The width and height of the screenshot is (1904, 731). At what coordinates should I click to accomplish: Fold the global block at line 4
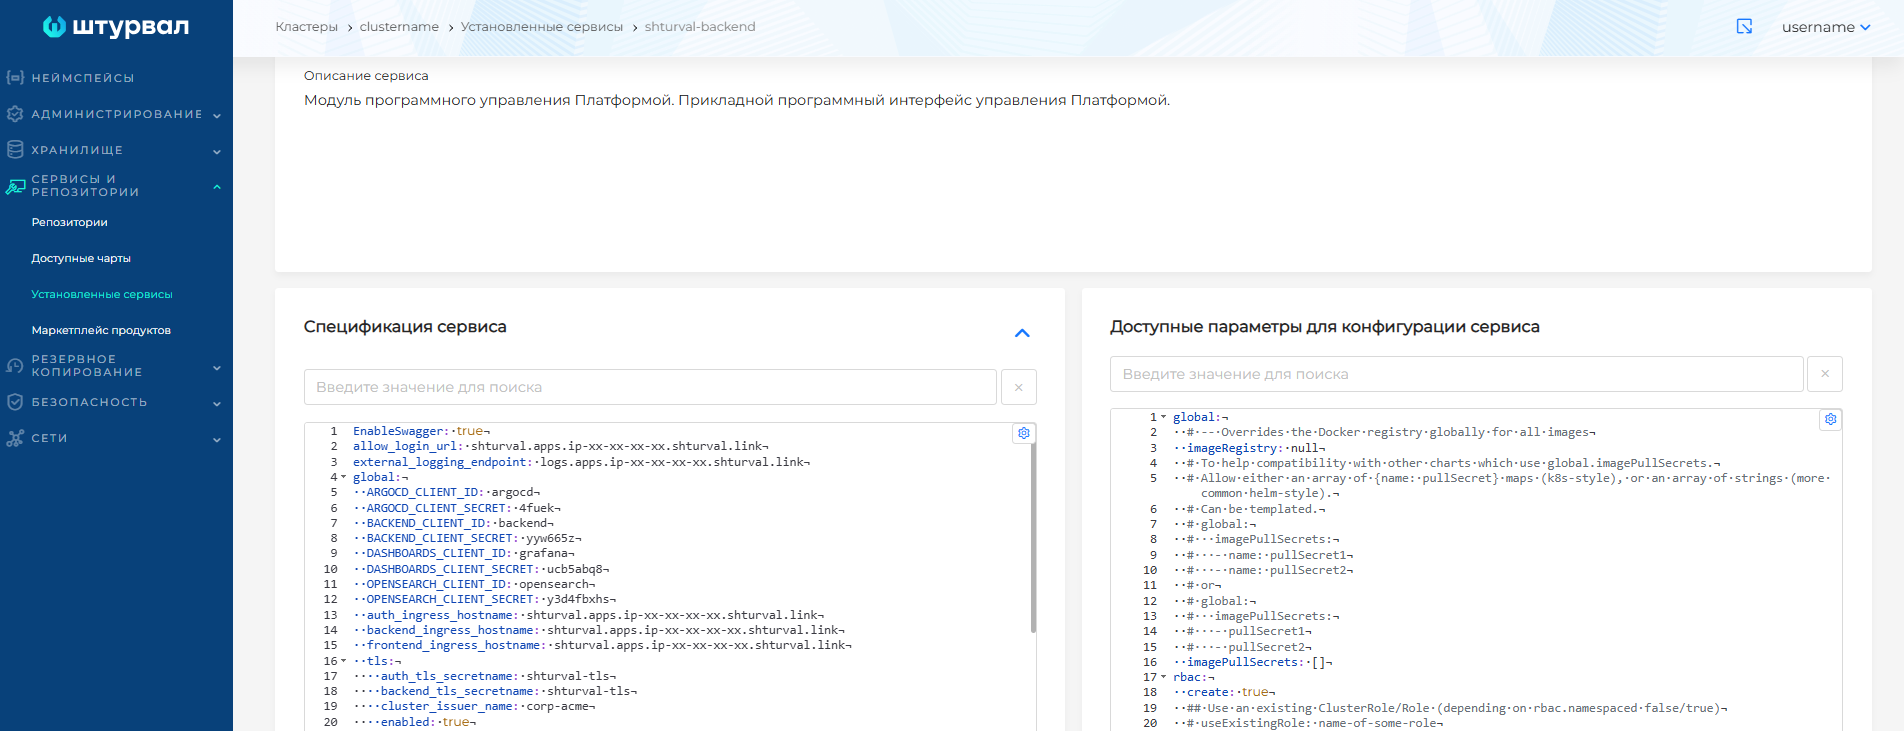(x=344, y=477)
